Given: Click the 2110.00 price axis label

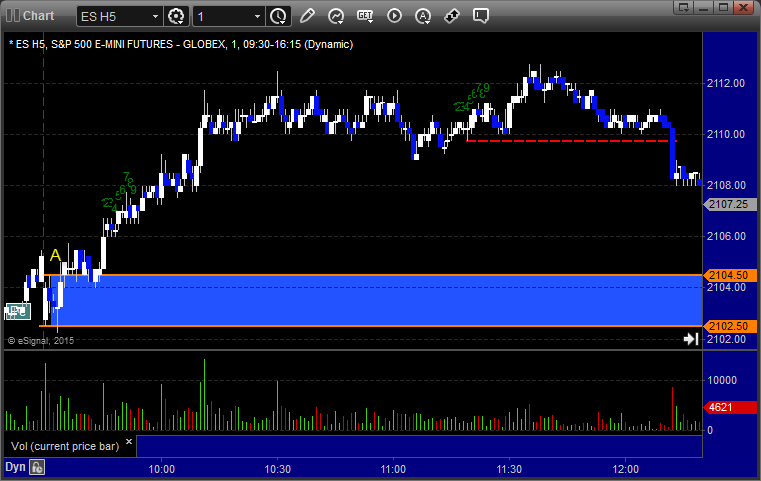Looking at the screenshot, I should click(x=726, y=134).
